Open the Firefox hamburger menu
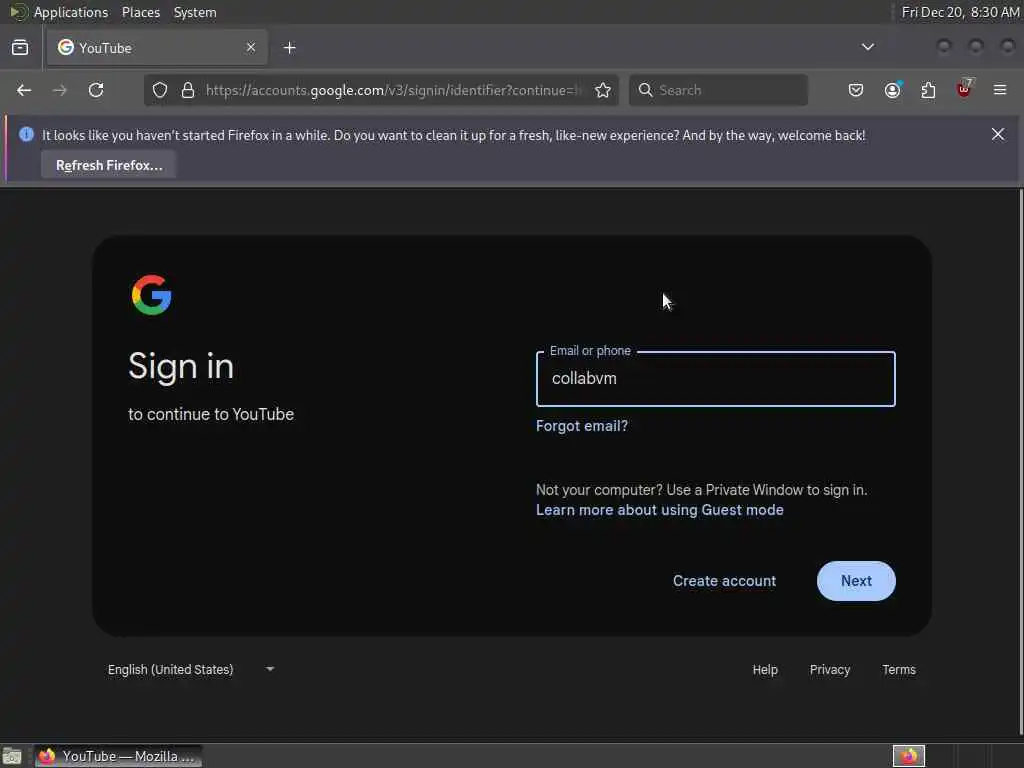The image size is (1024, 768). pos(1000,90)
